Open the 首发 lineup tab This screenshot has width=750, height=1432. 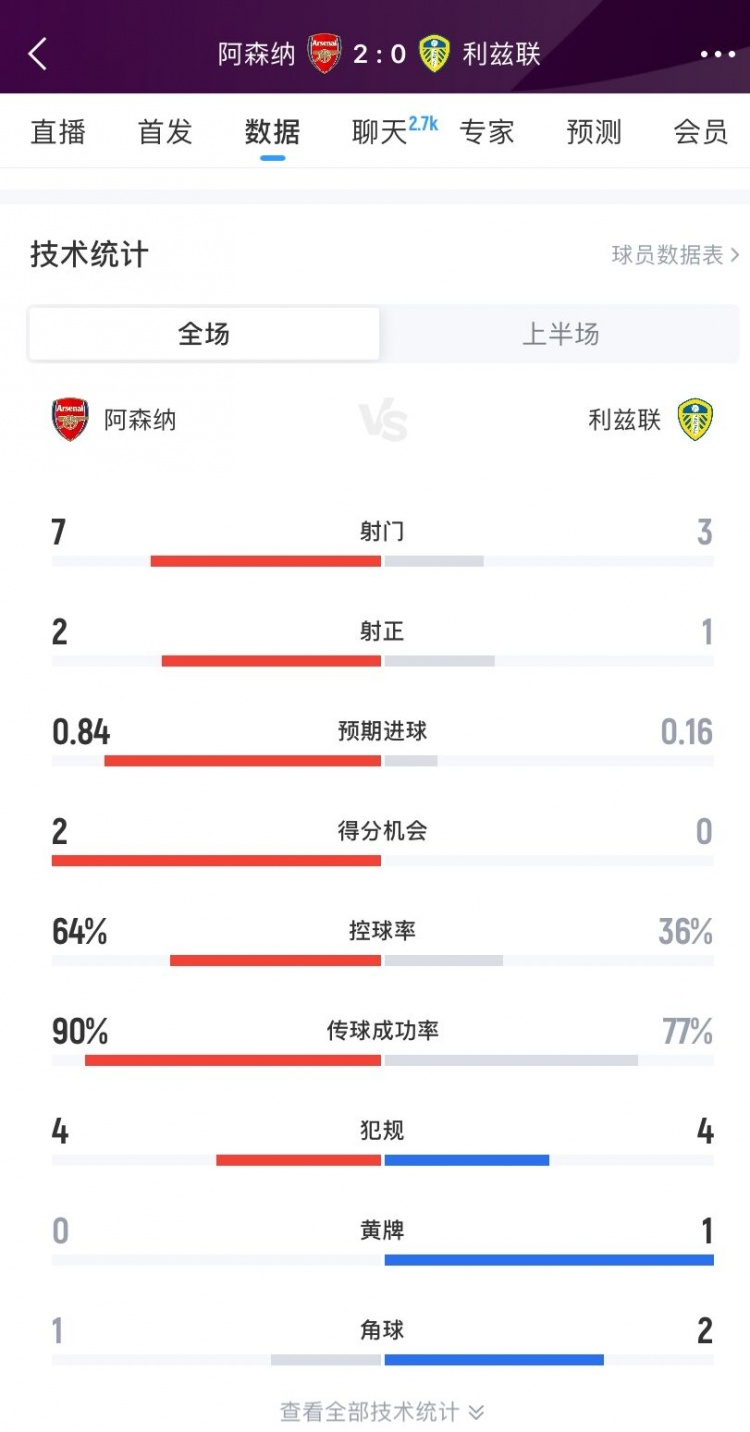point(165,132)
